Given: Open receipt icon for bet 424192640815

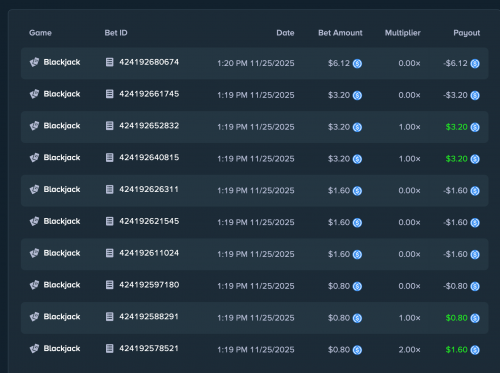Looking at the screenshot, I should point(110,157).
